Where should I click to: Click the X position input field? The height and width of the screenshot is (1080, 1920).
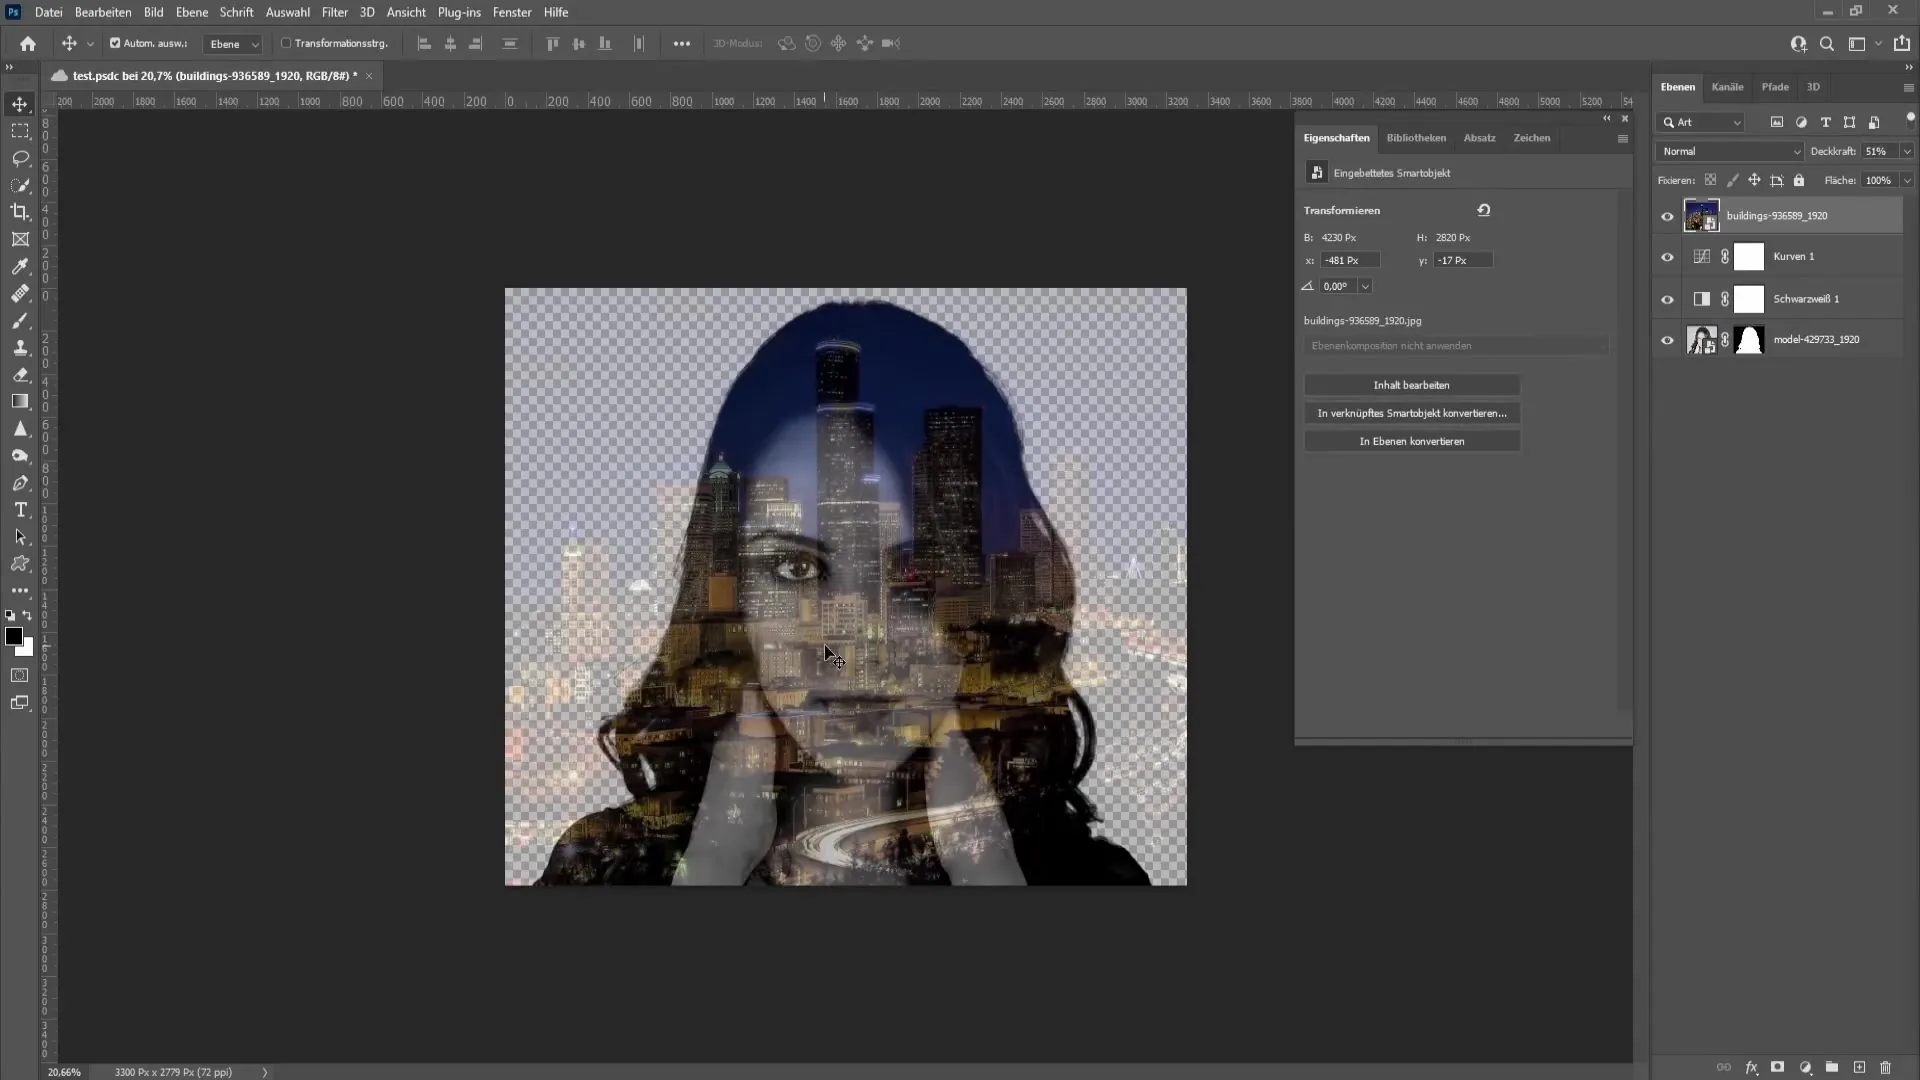1349,260
